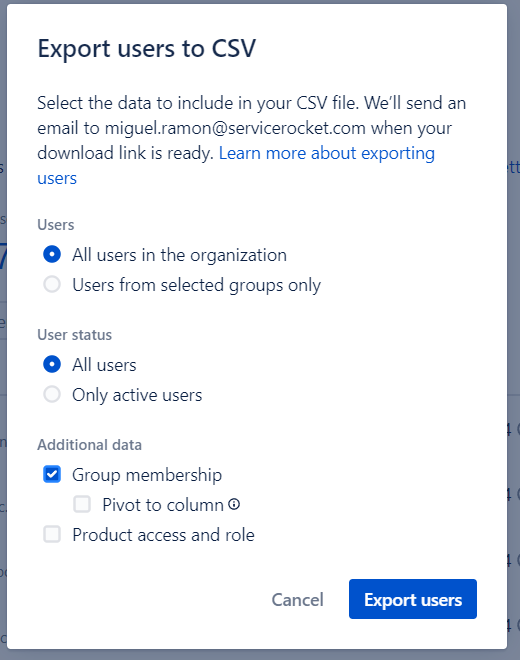The image size is (520, 660).
Task: Click the User status section heading
Action: [x=75, y=335]
